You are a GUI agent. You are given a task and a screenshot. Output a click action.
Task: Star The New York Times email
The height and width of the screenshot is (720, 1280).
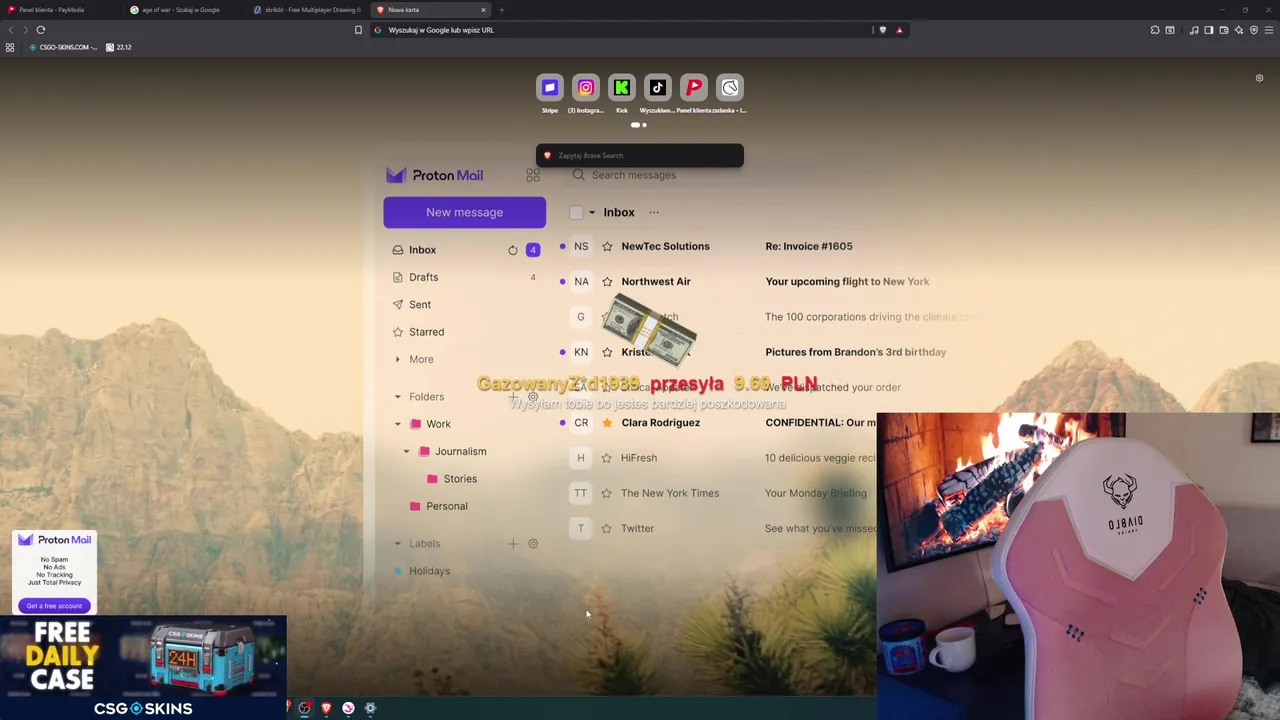pos(607,493)
